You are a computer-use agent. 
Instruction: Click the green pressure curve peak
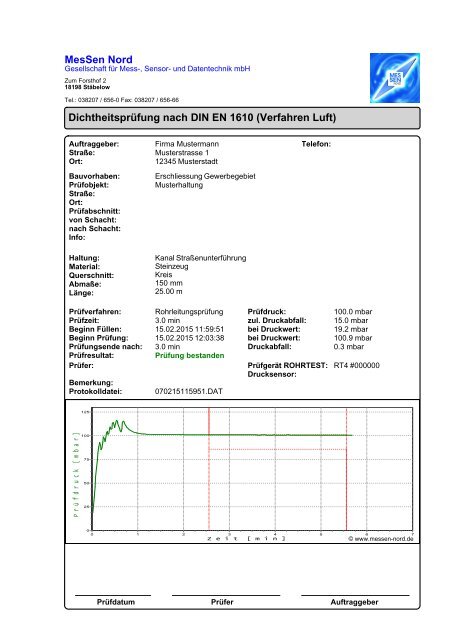(118, 422)
